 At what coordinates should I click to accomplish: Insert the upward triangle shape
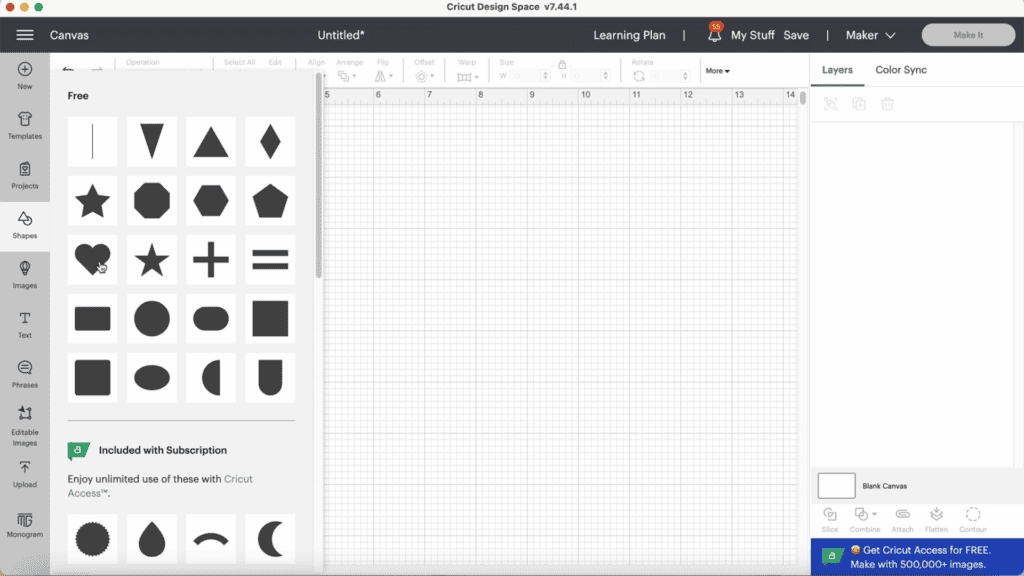coord(211,142)
